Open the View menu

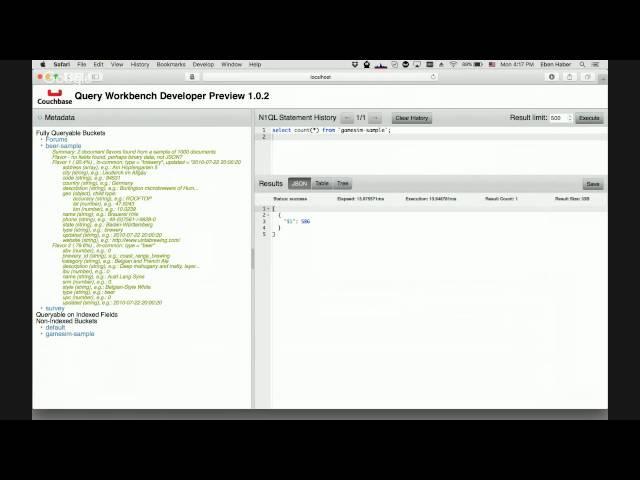point(117,64)
